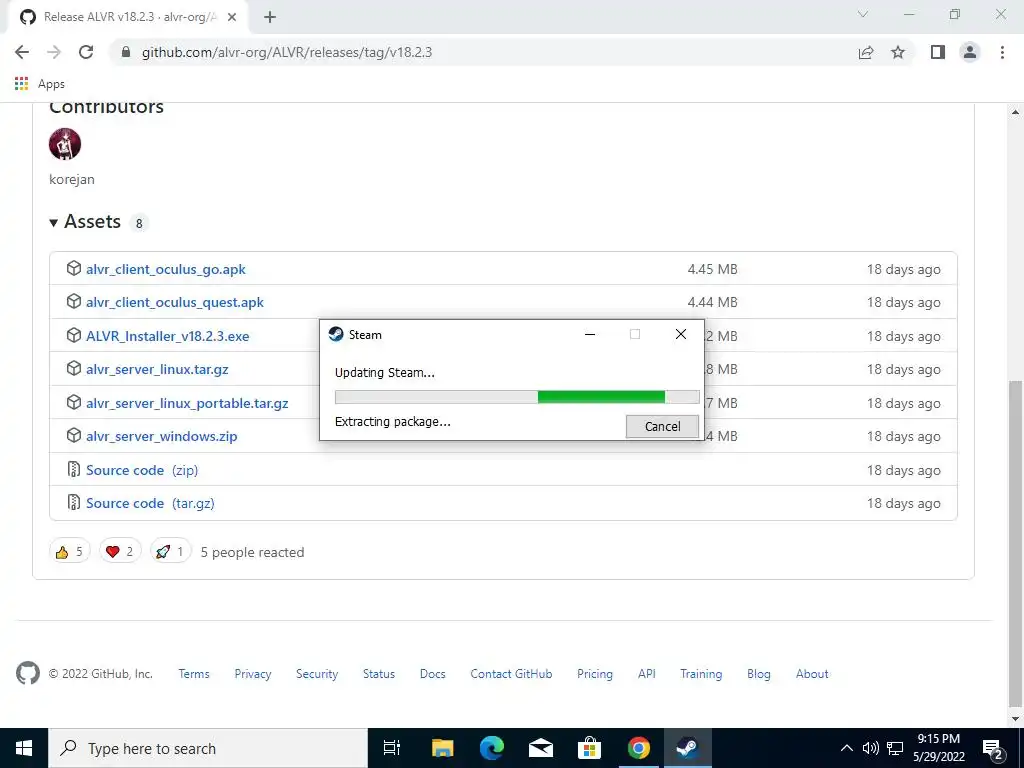Click the Steam logo in dialog title
Viewport: 1024px width, 768px height.
click(336, 334)
